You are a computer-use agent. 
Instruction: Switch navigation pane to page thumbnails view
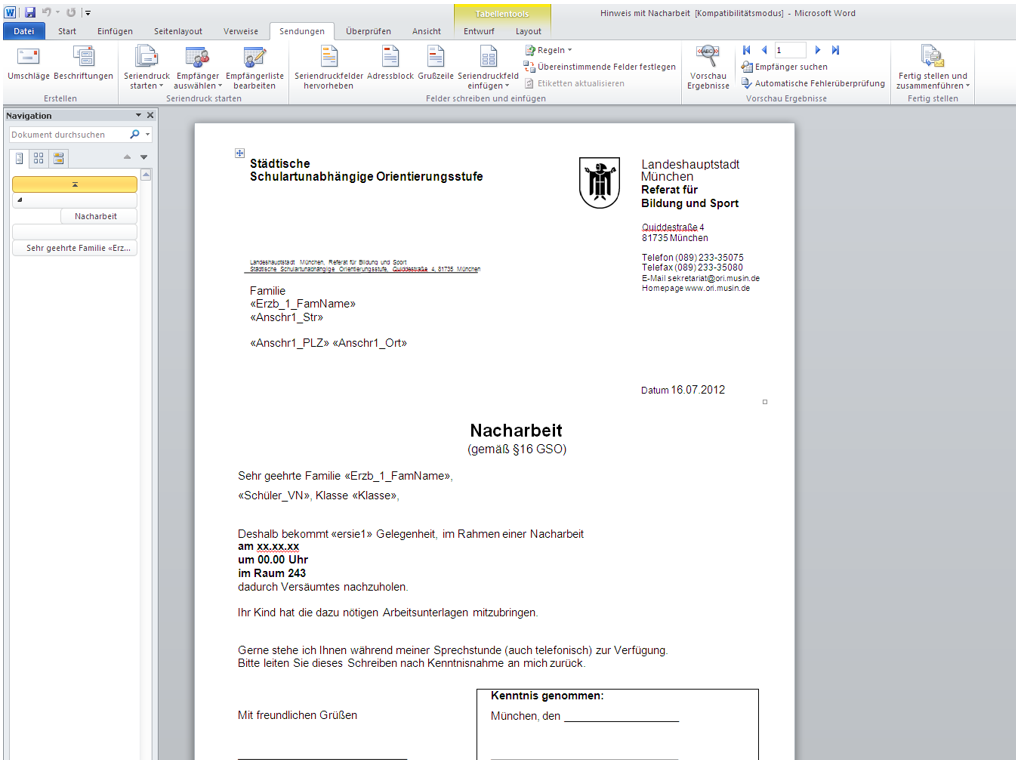coord(39,158)
